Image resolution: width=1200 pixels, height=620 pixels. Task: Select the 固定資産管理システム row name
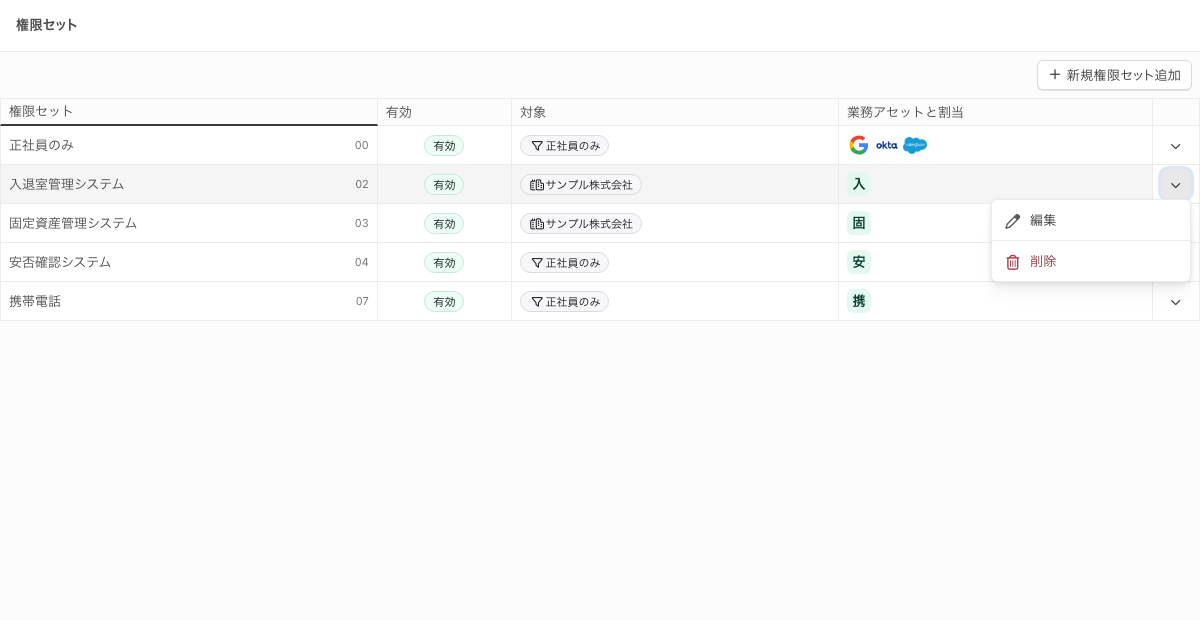73,223
